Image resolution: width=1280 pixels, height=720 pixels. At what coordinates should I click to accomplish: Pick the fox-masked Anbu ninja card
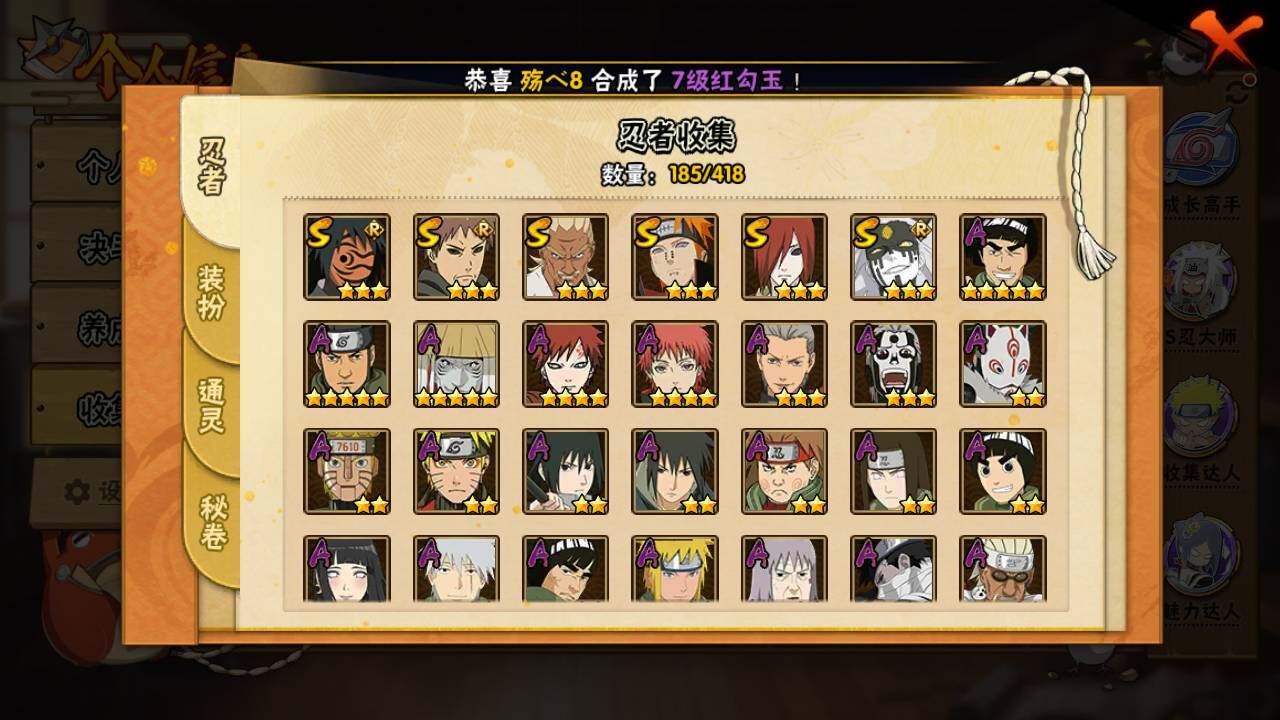pyautogui.click(x=1003, y=364)
